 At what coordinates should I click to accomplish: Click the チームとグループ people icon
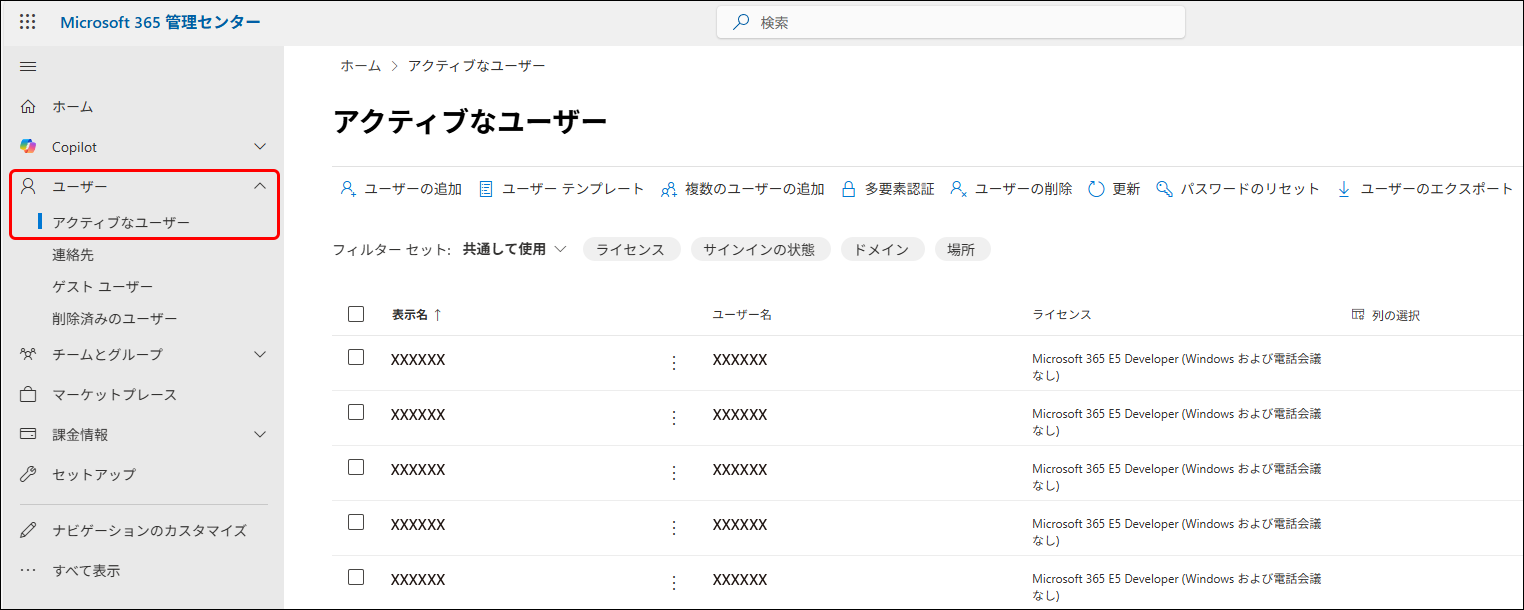28,354
